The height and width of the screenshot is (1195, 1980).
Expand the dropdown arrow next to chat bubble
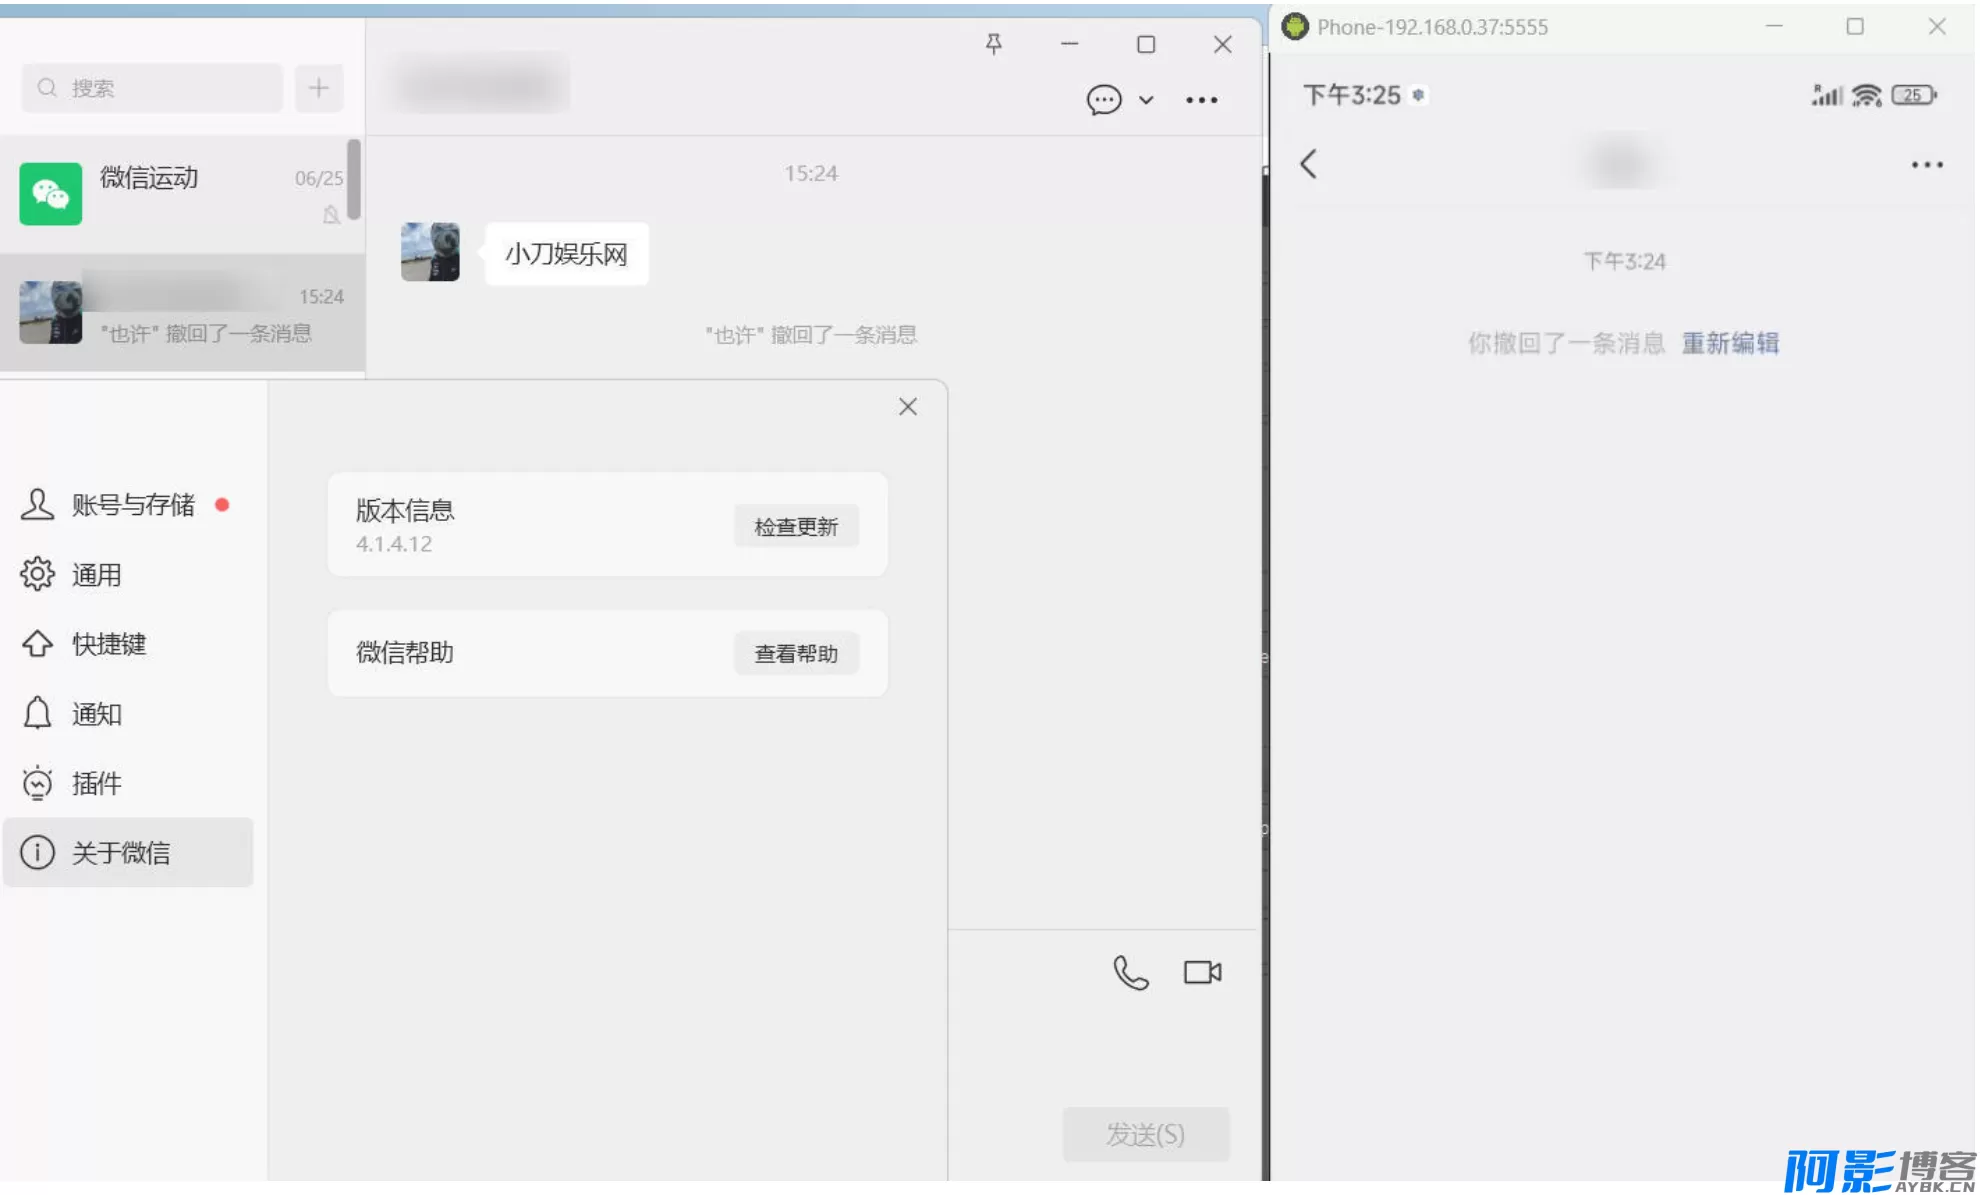coord(1146,100)
